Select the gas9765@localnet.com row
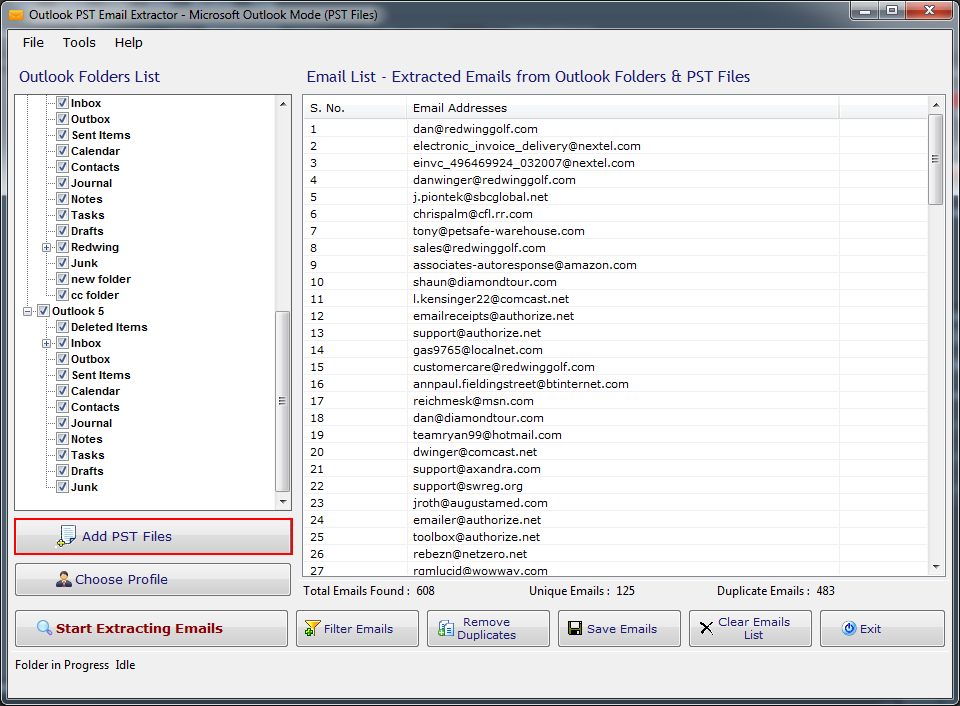Screen dimensions: 960x706 click(x=615, y=350)
